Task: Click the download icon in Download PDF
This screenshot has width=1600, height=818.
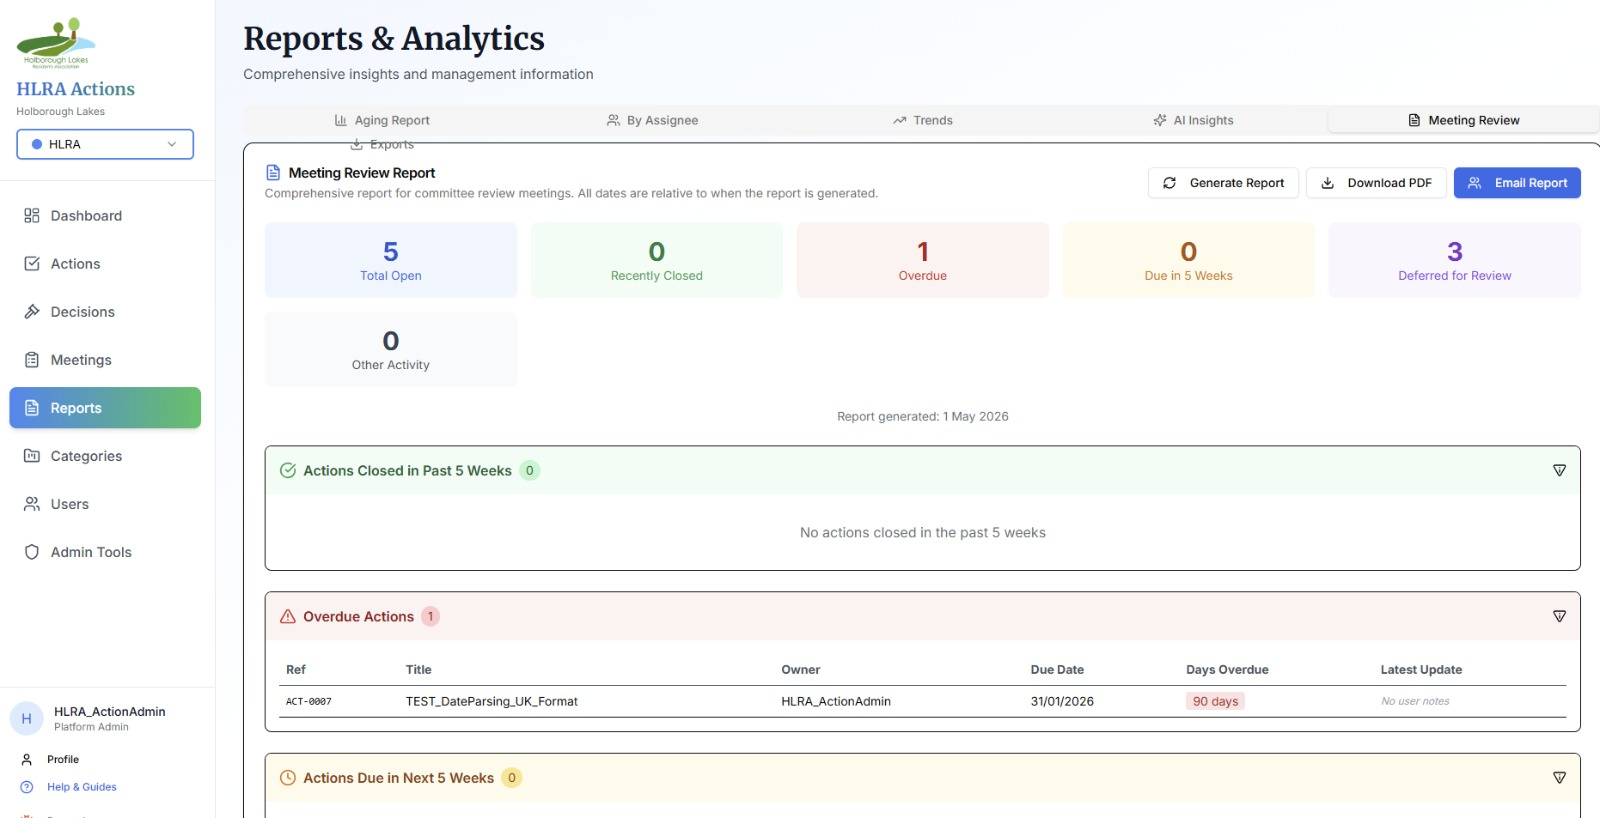Action: [x=1327, y=183]
